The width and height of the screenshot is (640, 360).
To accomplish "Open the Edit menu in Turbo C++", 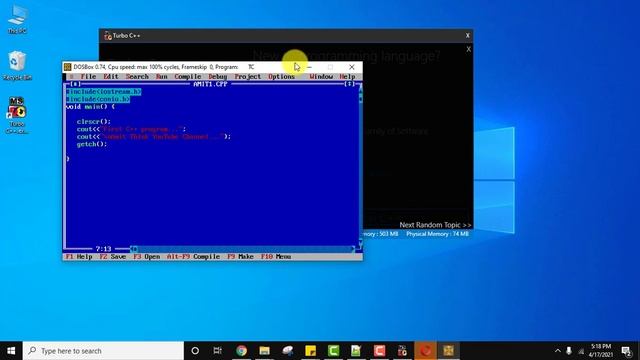I will [x=110, y=76].
